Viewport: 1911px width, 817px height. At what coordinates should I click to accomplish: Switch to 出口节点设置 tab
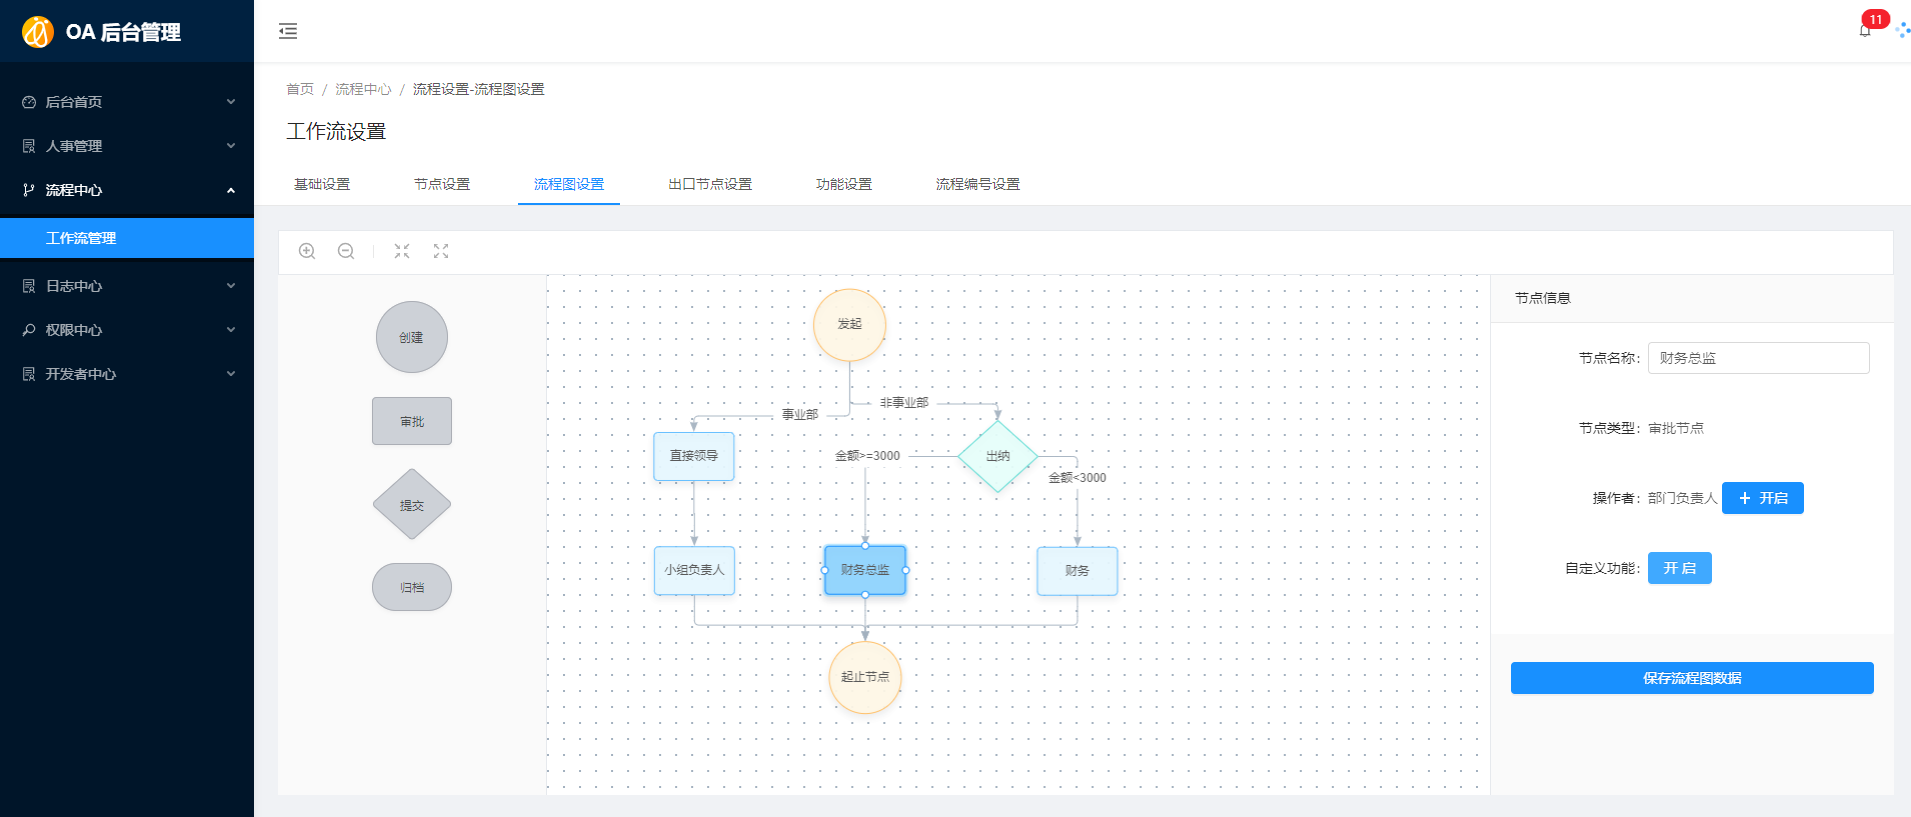click(x=710, y=184)
